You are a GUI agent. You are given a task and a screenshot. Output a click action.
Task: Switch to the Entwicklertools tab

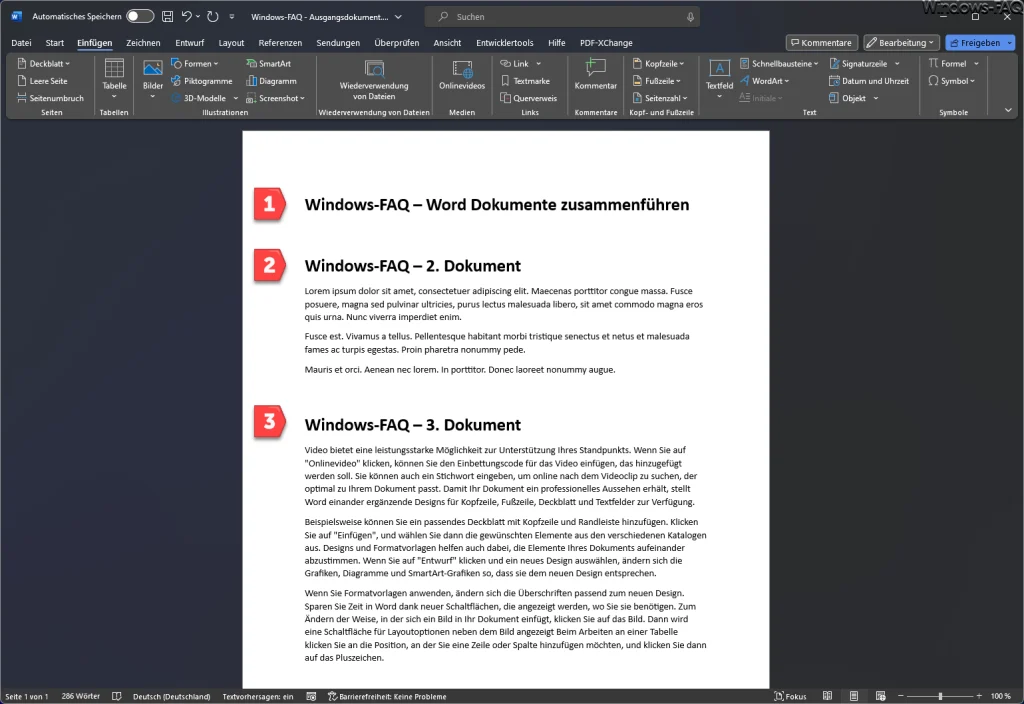[x=504, y=42]
